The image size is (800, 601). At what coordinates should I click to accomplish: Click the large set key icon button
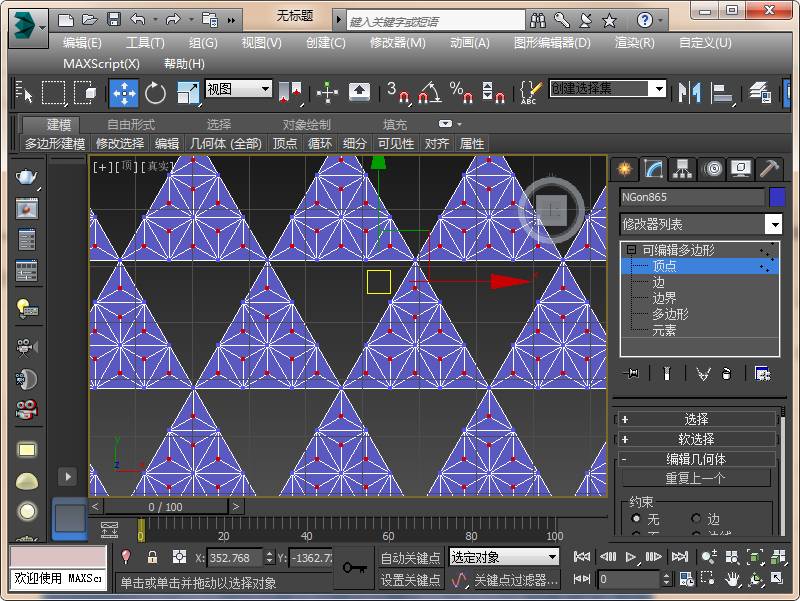coord(354,568)
